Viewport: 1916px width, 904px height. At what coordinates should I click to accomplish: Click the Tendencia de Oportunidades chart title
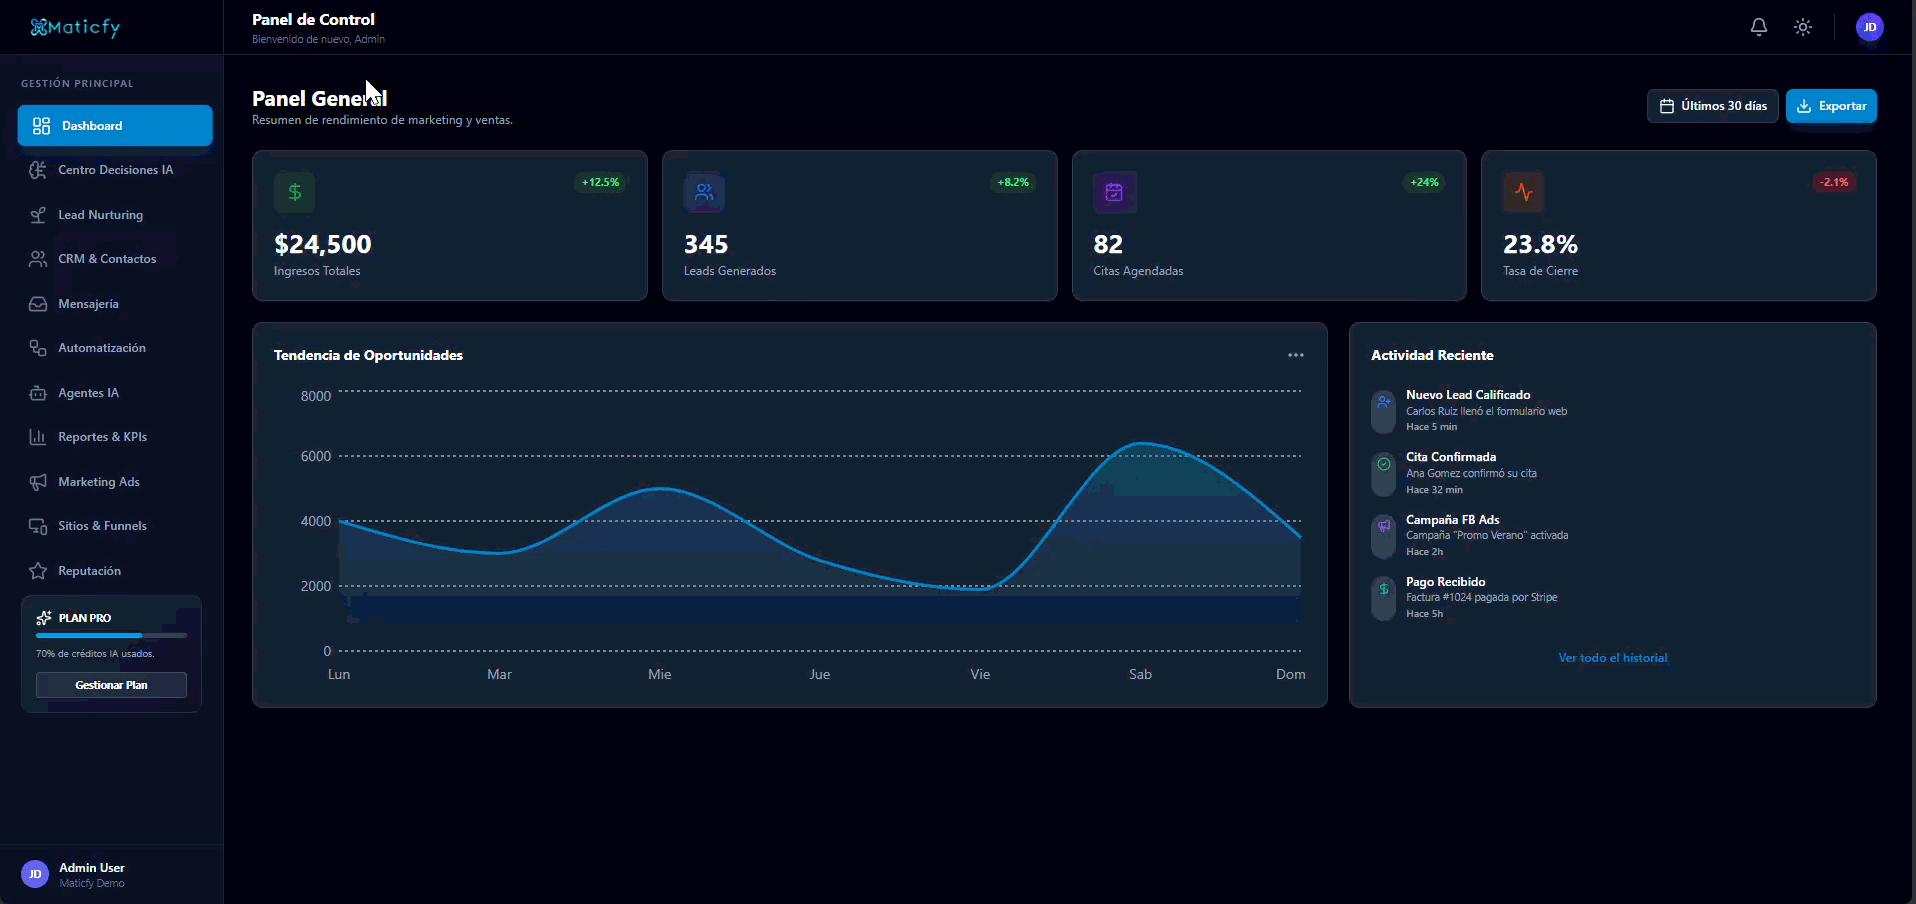pyautogui.click(x=368, y=355)
